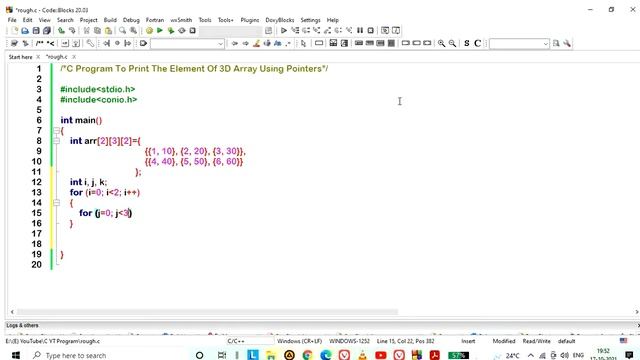Open the Search menu

point(65,20)
